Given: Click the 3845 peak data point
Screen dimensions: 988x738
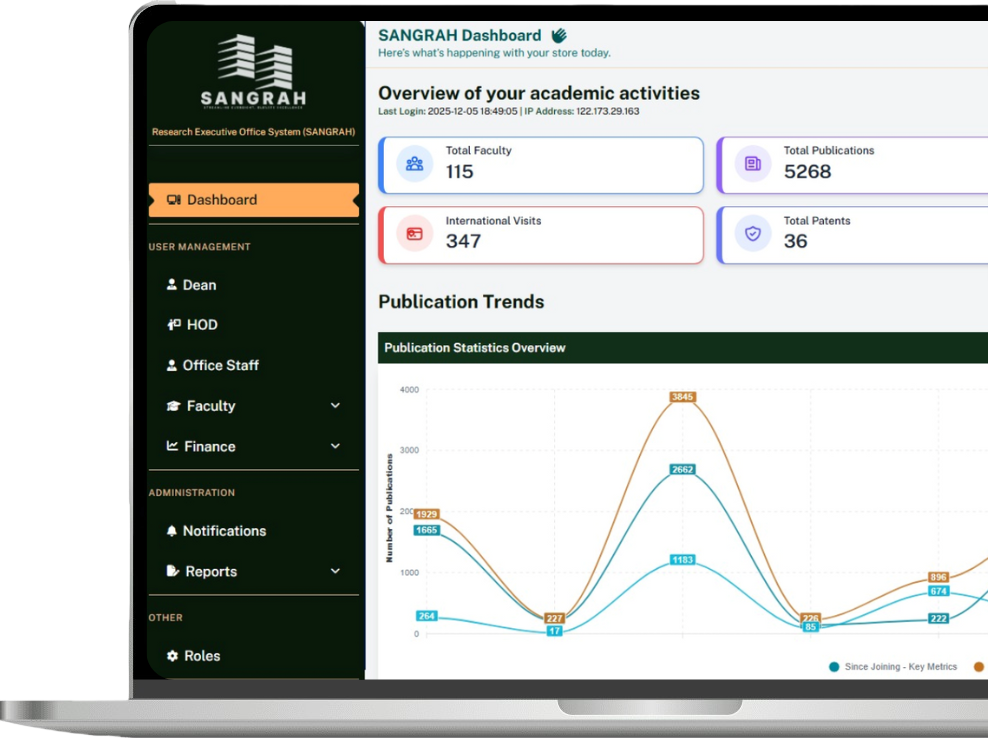Looking at the screenshot, I should coord(682,397).
